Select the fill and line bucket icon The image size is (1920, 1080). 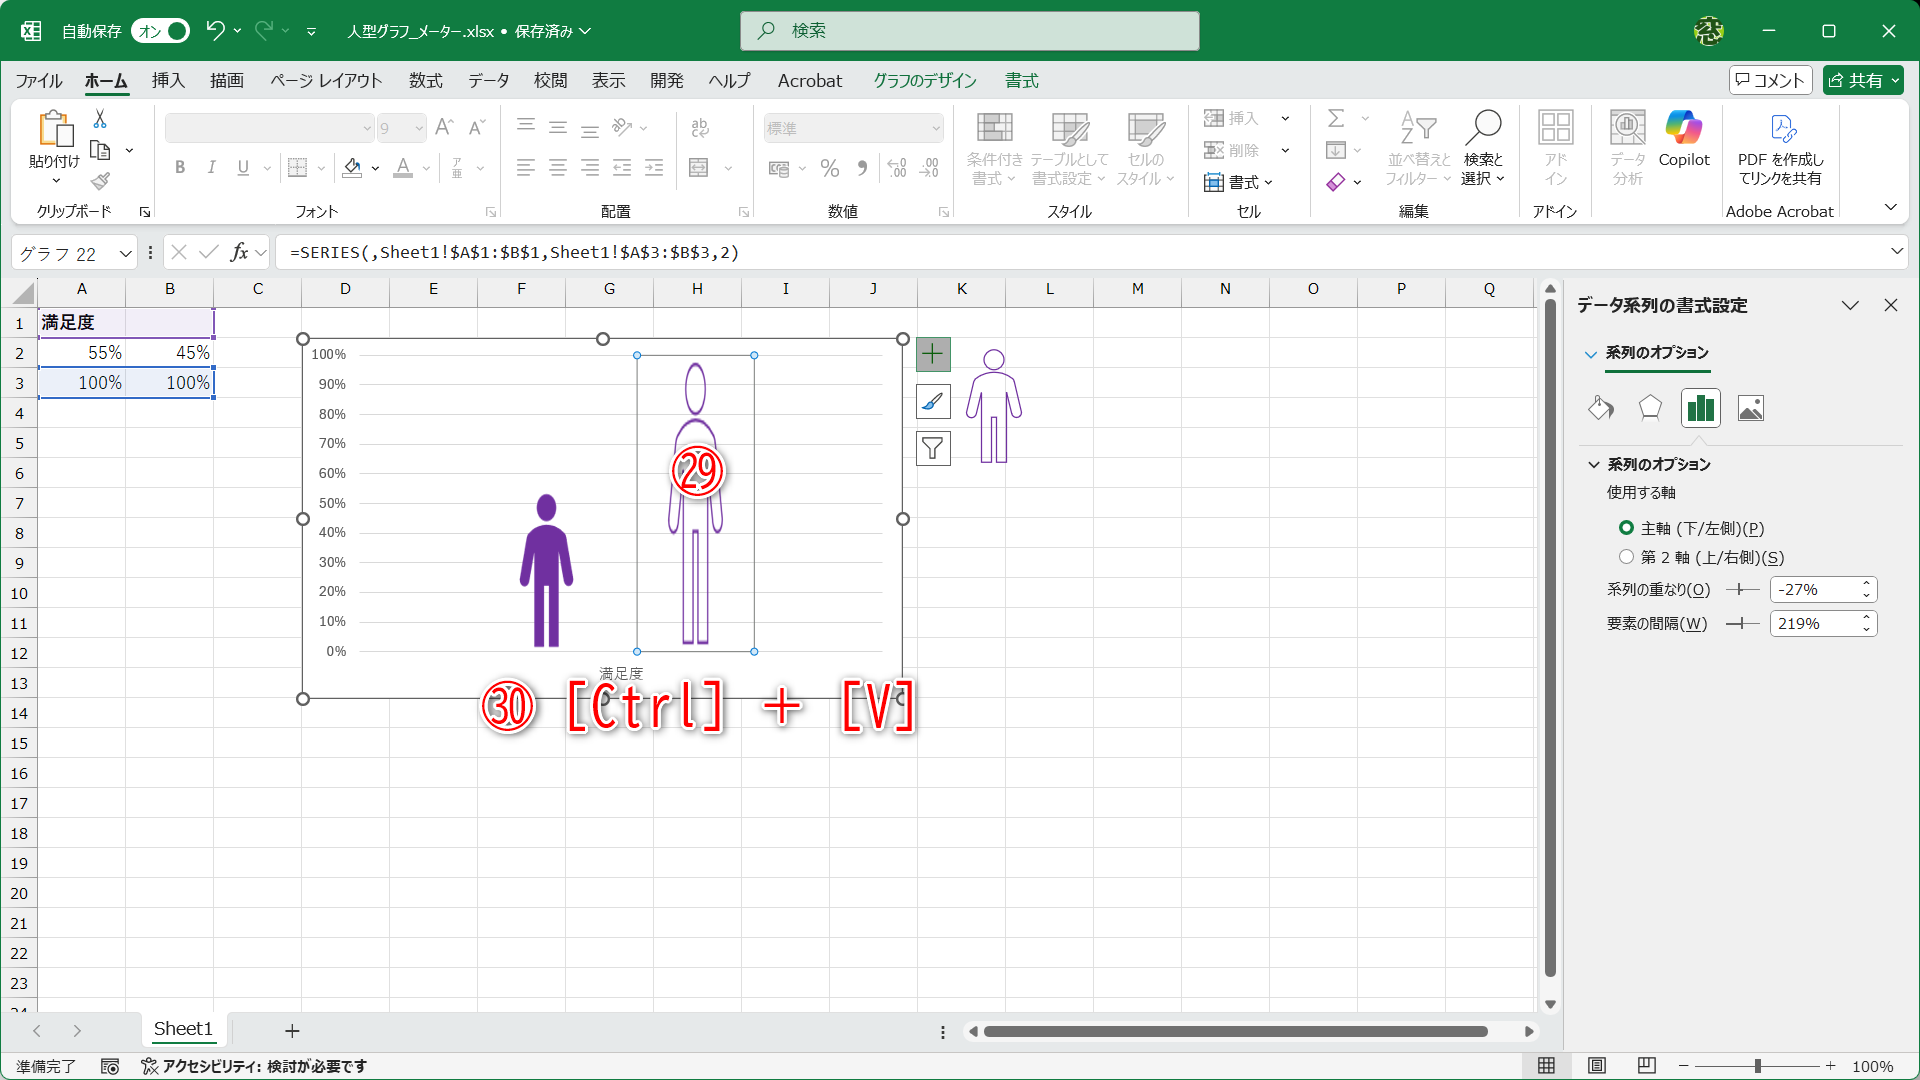1600,408
